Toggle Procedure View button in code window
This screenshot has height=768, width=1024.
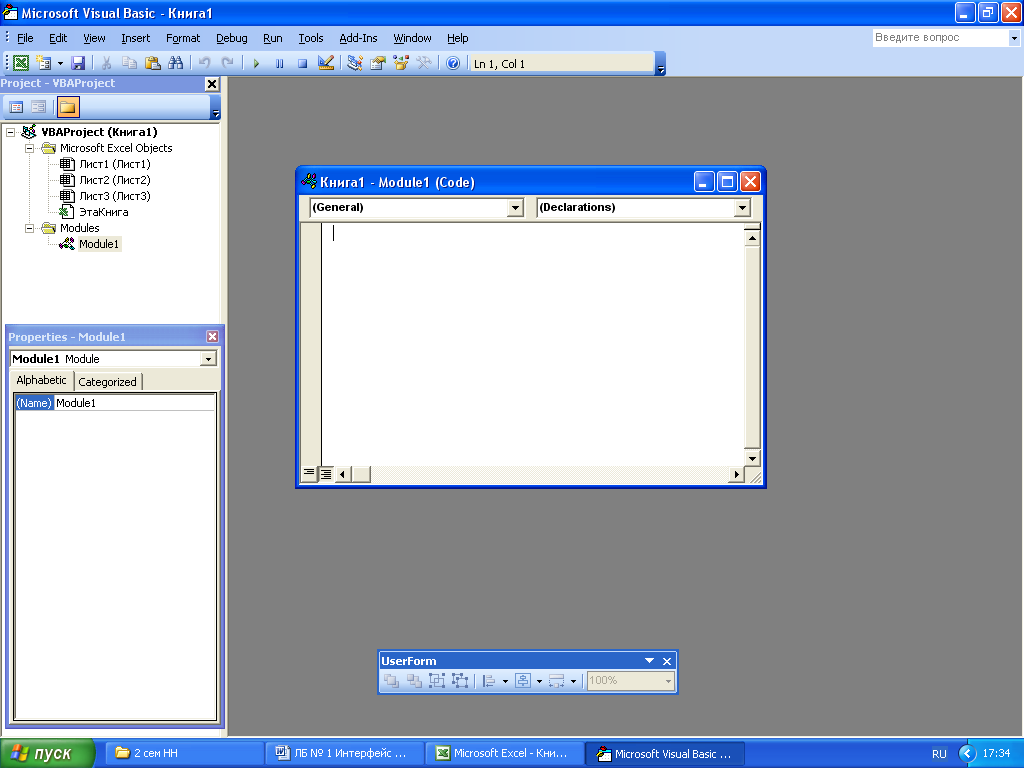(309, 473)
